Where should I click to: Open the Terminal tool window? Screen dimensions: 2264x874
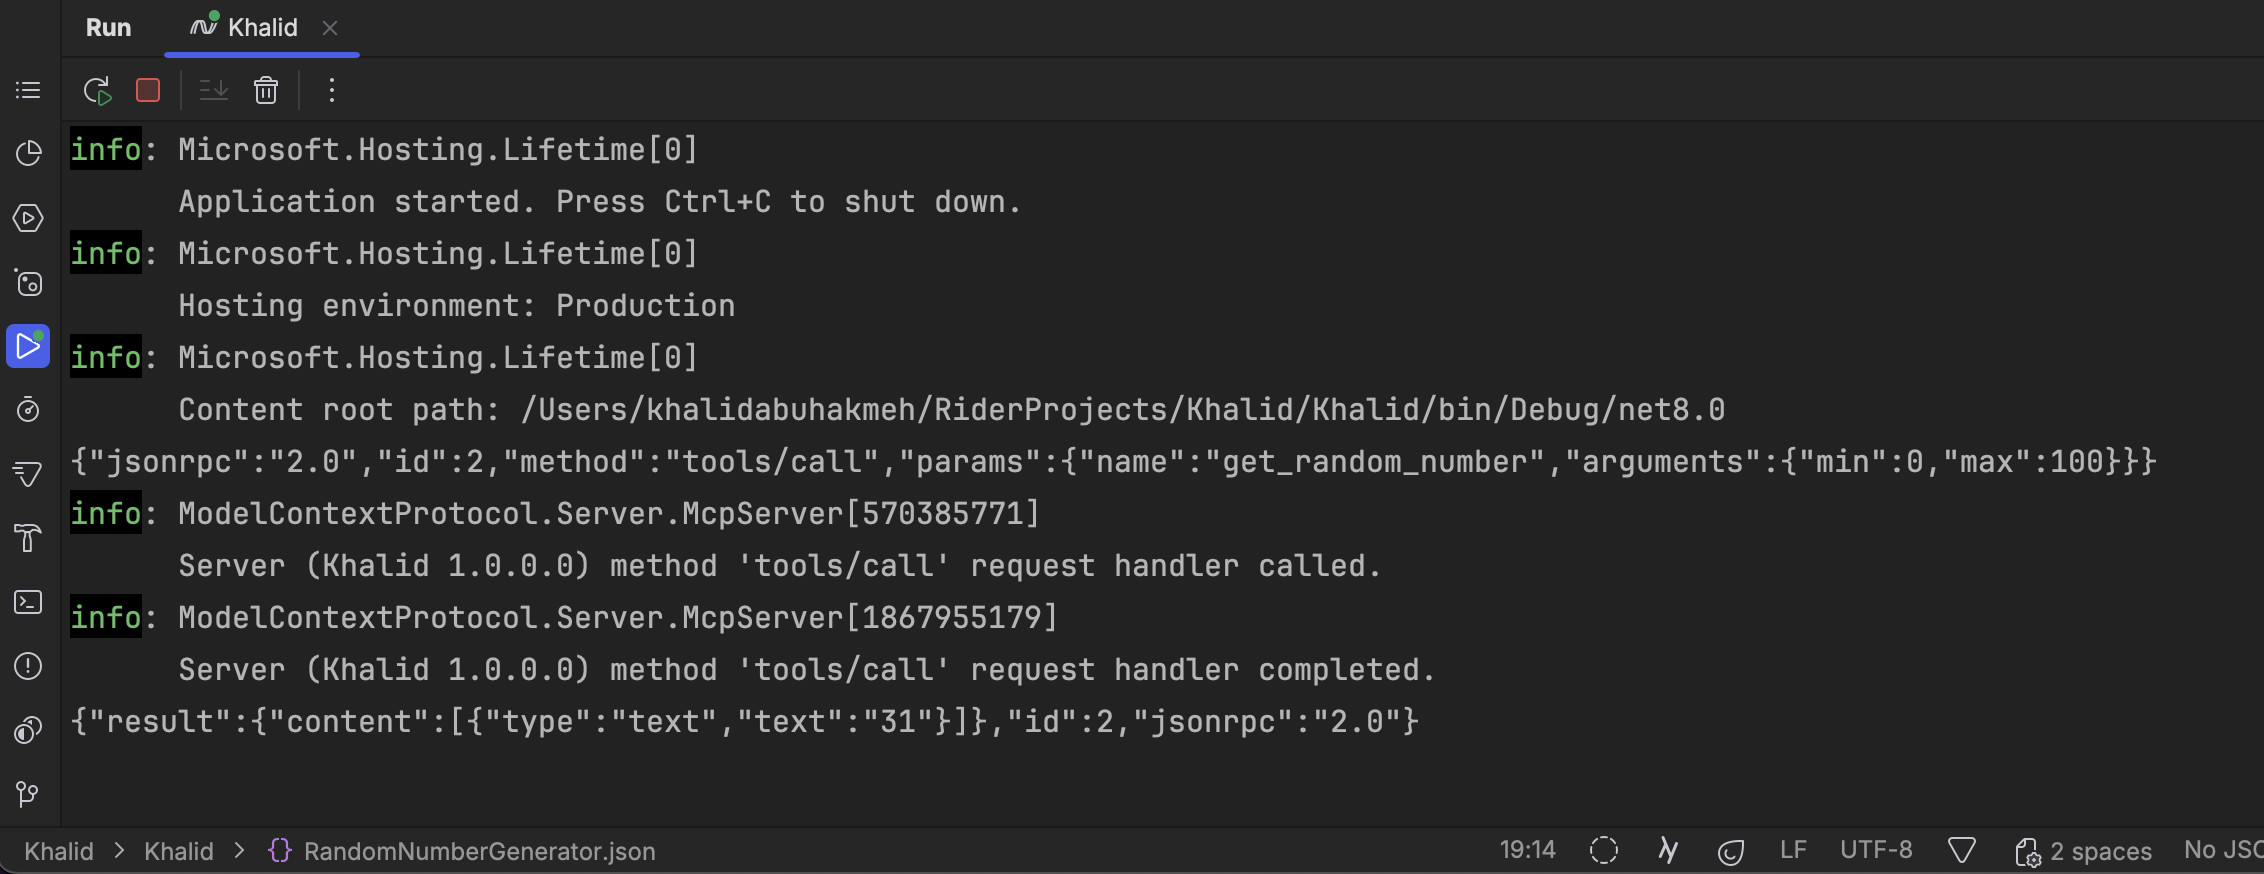click(28, 602)
